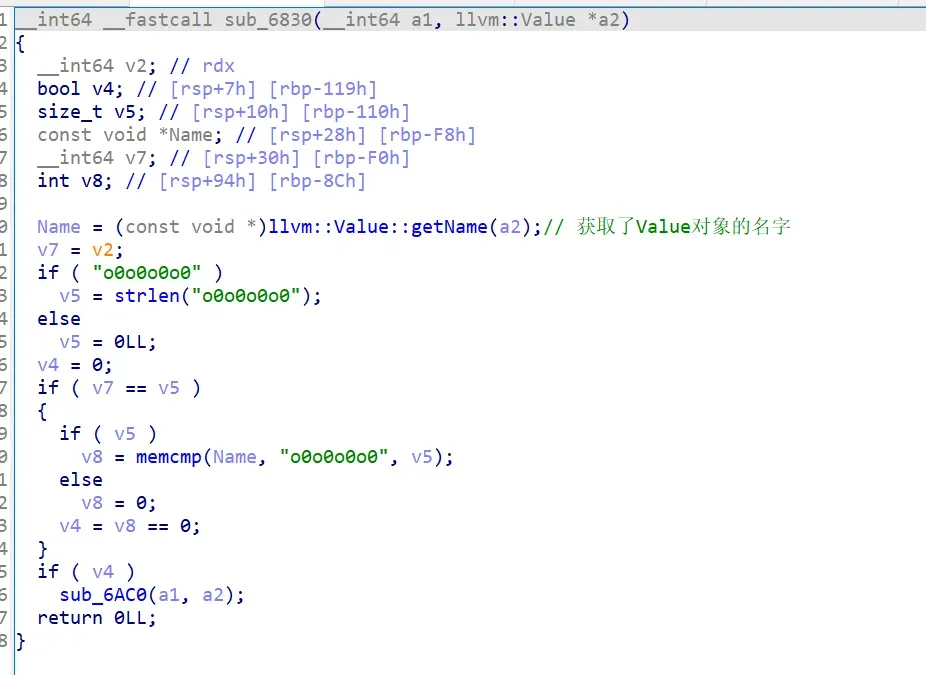Click the llvm::Value::getName call

378,227
